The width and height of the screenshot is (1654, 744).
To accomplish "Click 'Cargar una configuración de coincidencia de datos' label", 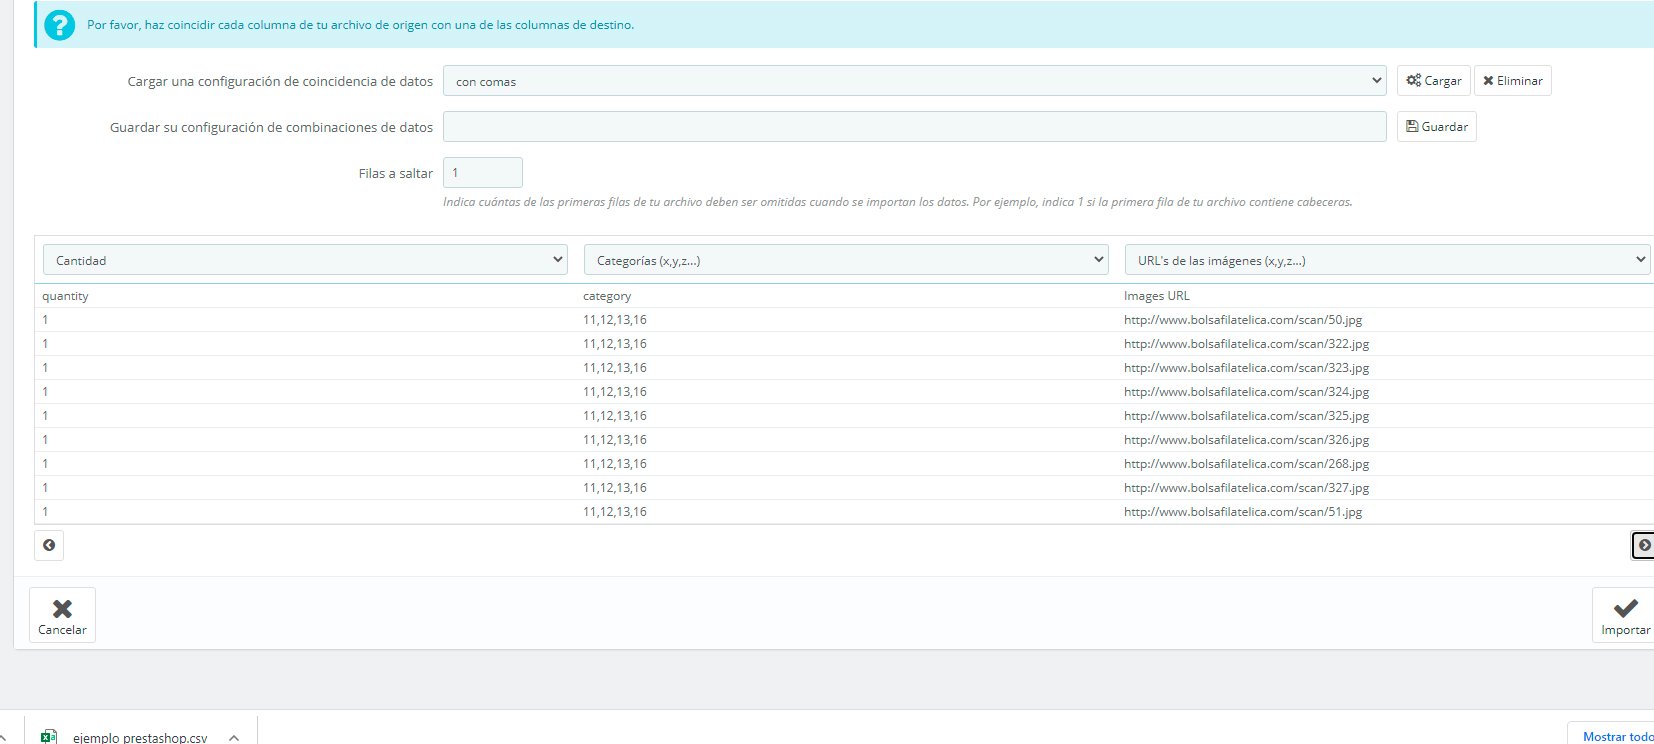I will 280,81.
